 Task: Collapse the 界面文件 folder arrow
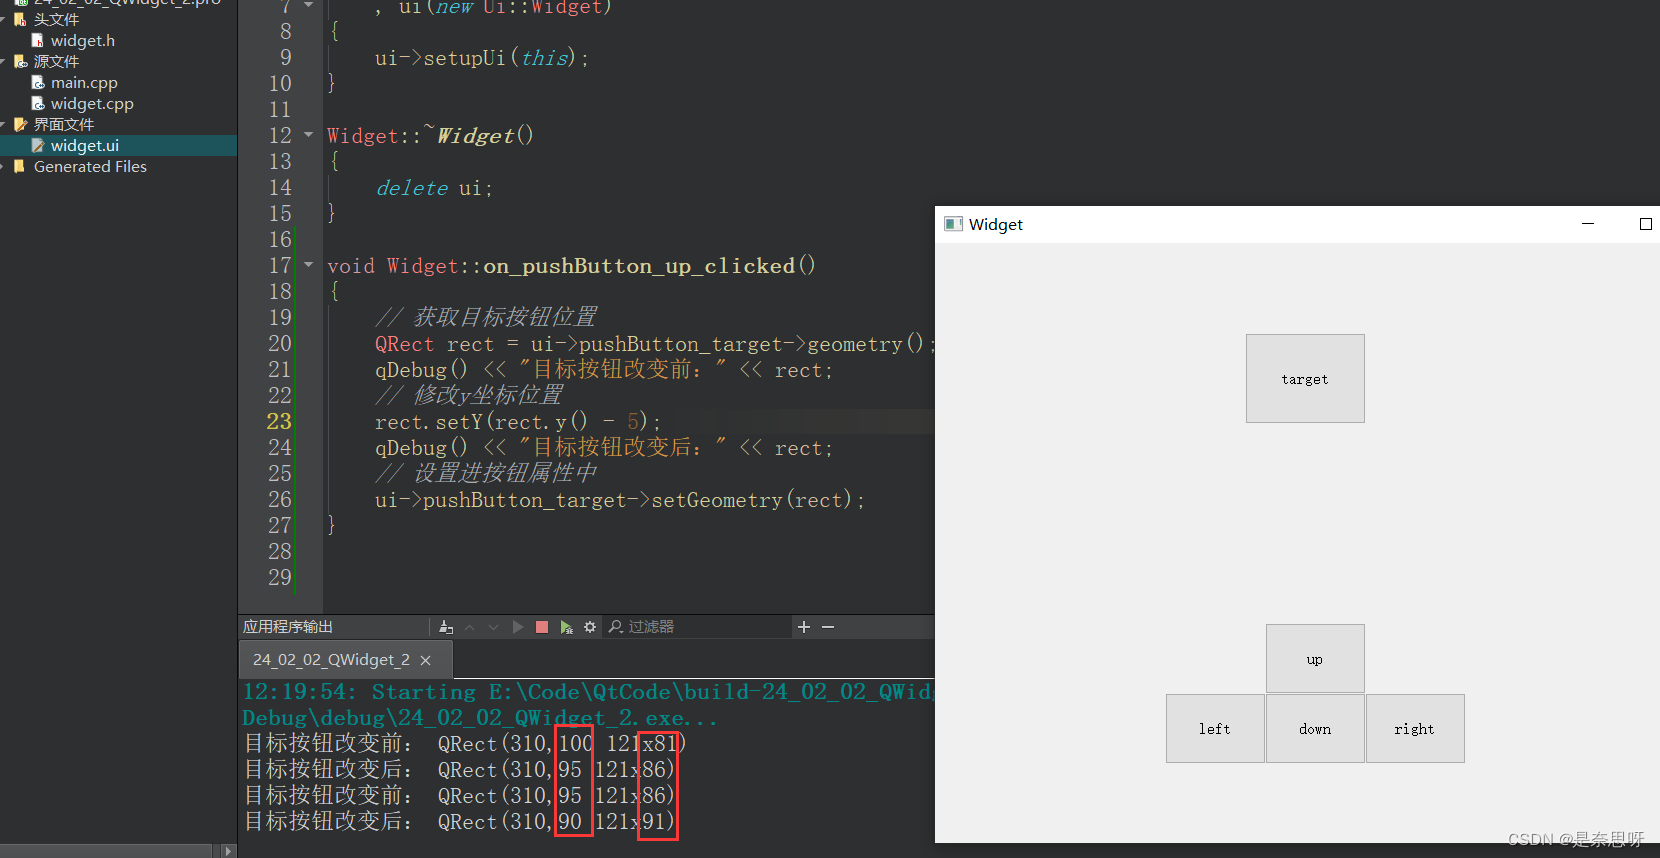4,125
